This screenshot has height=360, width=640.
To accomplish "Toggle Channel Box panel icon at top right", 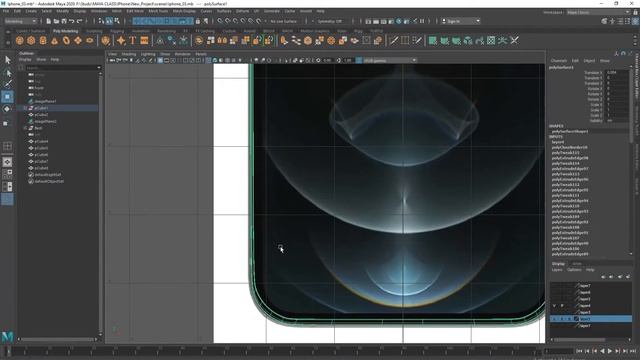I will [636, 21].
